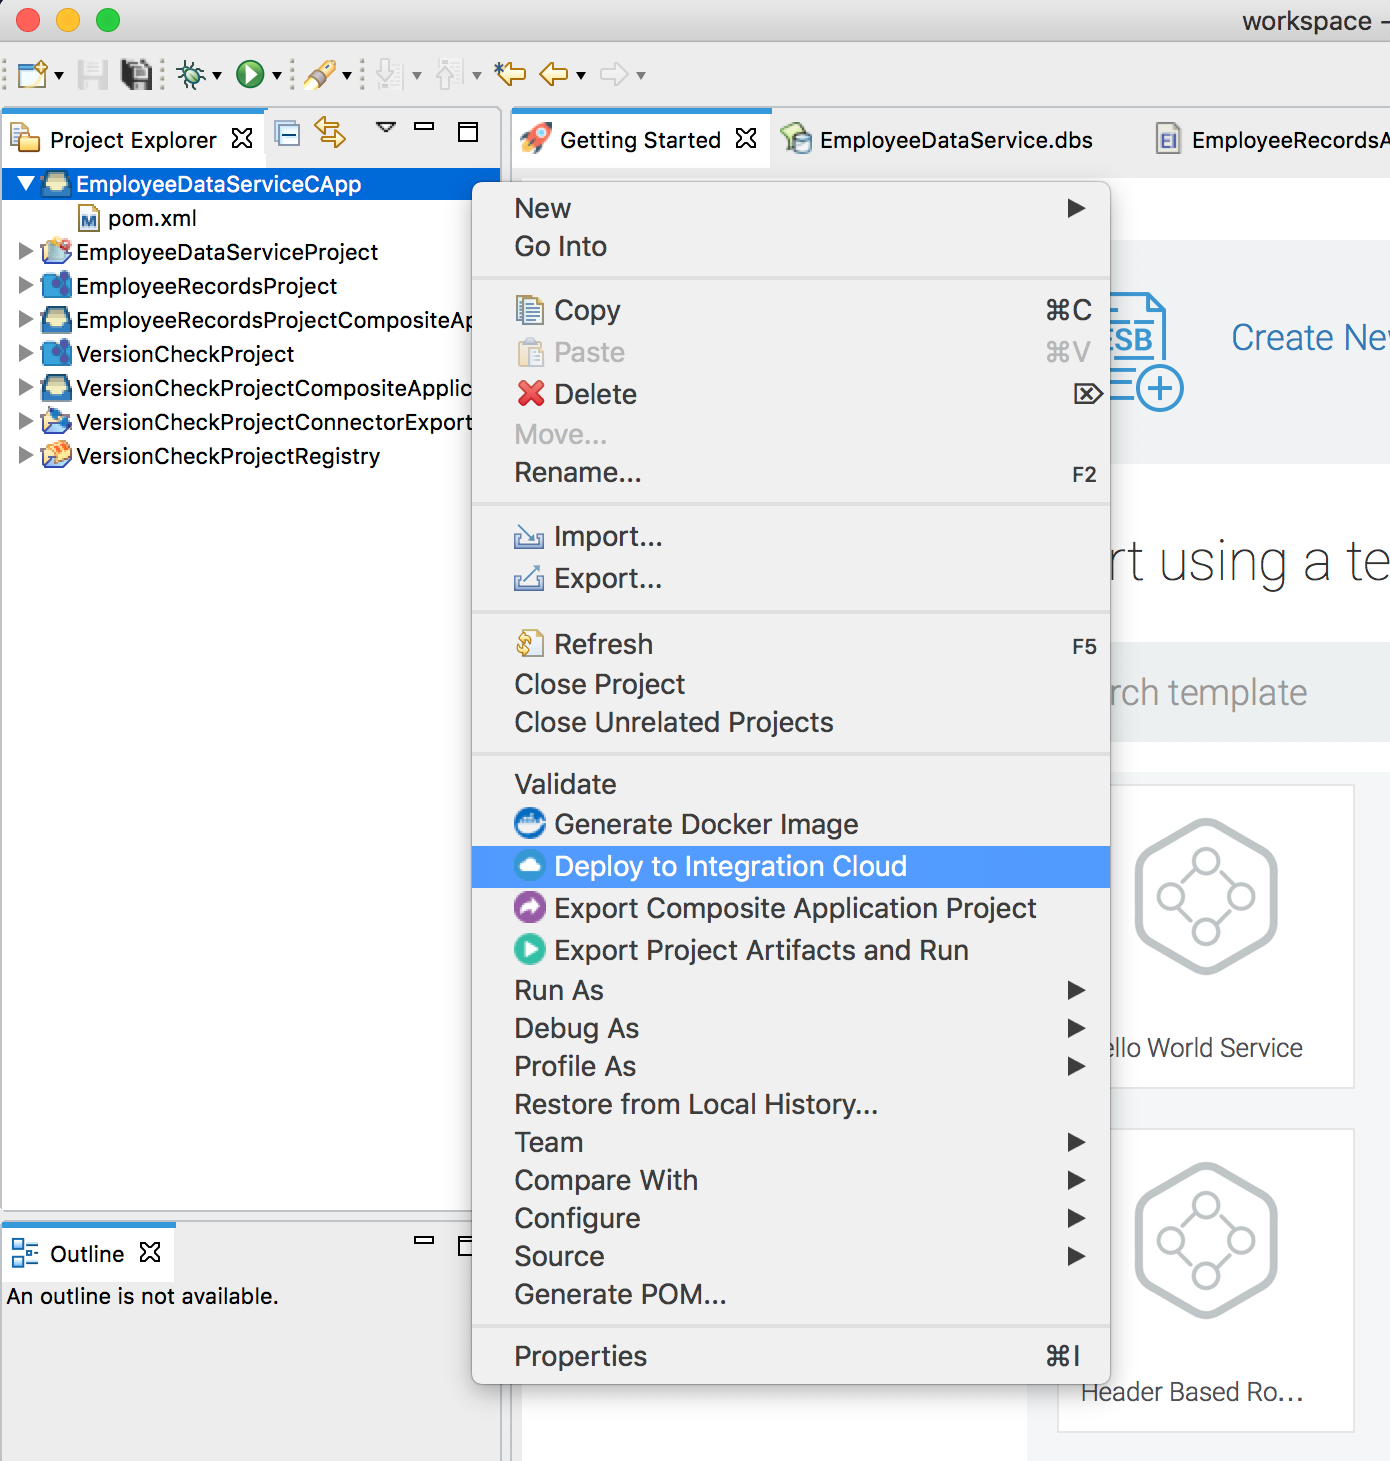The width and height of the screenshot is (1390, 1461).
Task: Click Deploy to Integration Cloud menu entry
Action: point(729,866)
